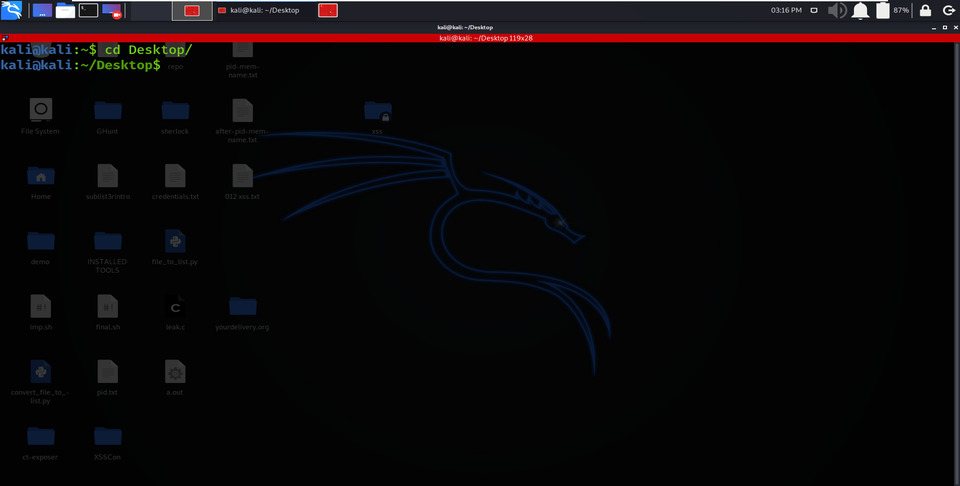Lock the screen with the padlock icon
The height and width of the screenshot is (486, 960).
click(925, 10)
